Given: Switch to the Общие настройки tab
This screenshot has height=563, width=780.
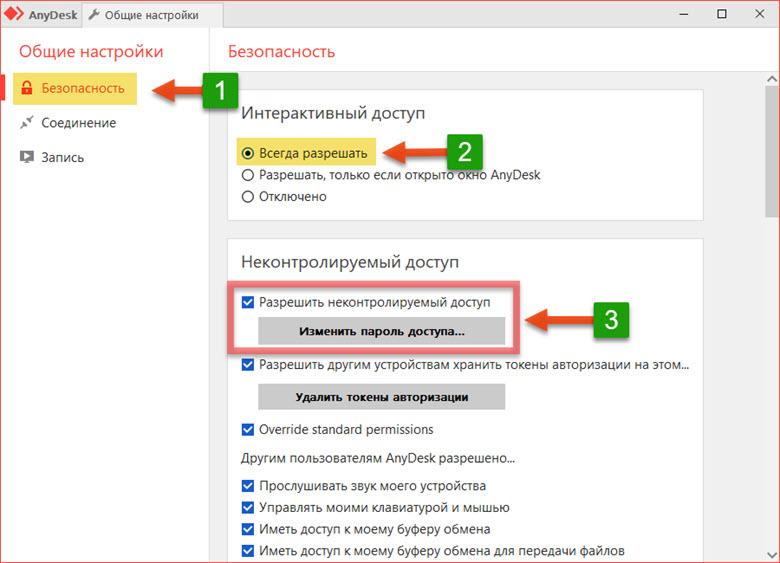Looking at the screenshot, I should [152, 15].
